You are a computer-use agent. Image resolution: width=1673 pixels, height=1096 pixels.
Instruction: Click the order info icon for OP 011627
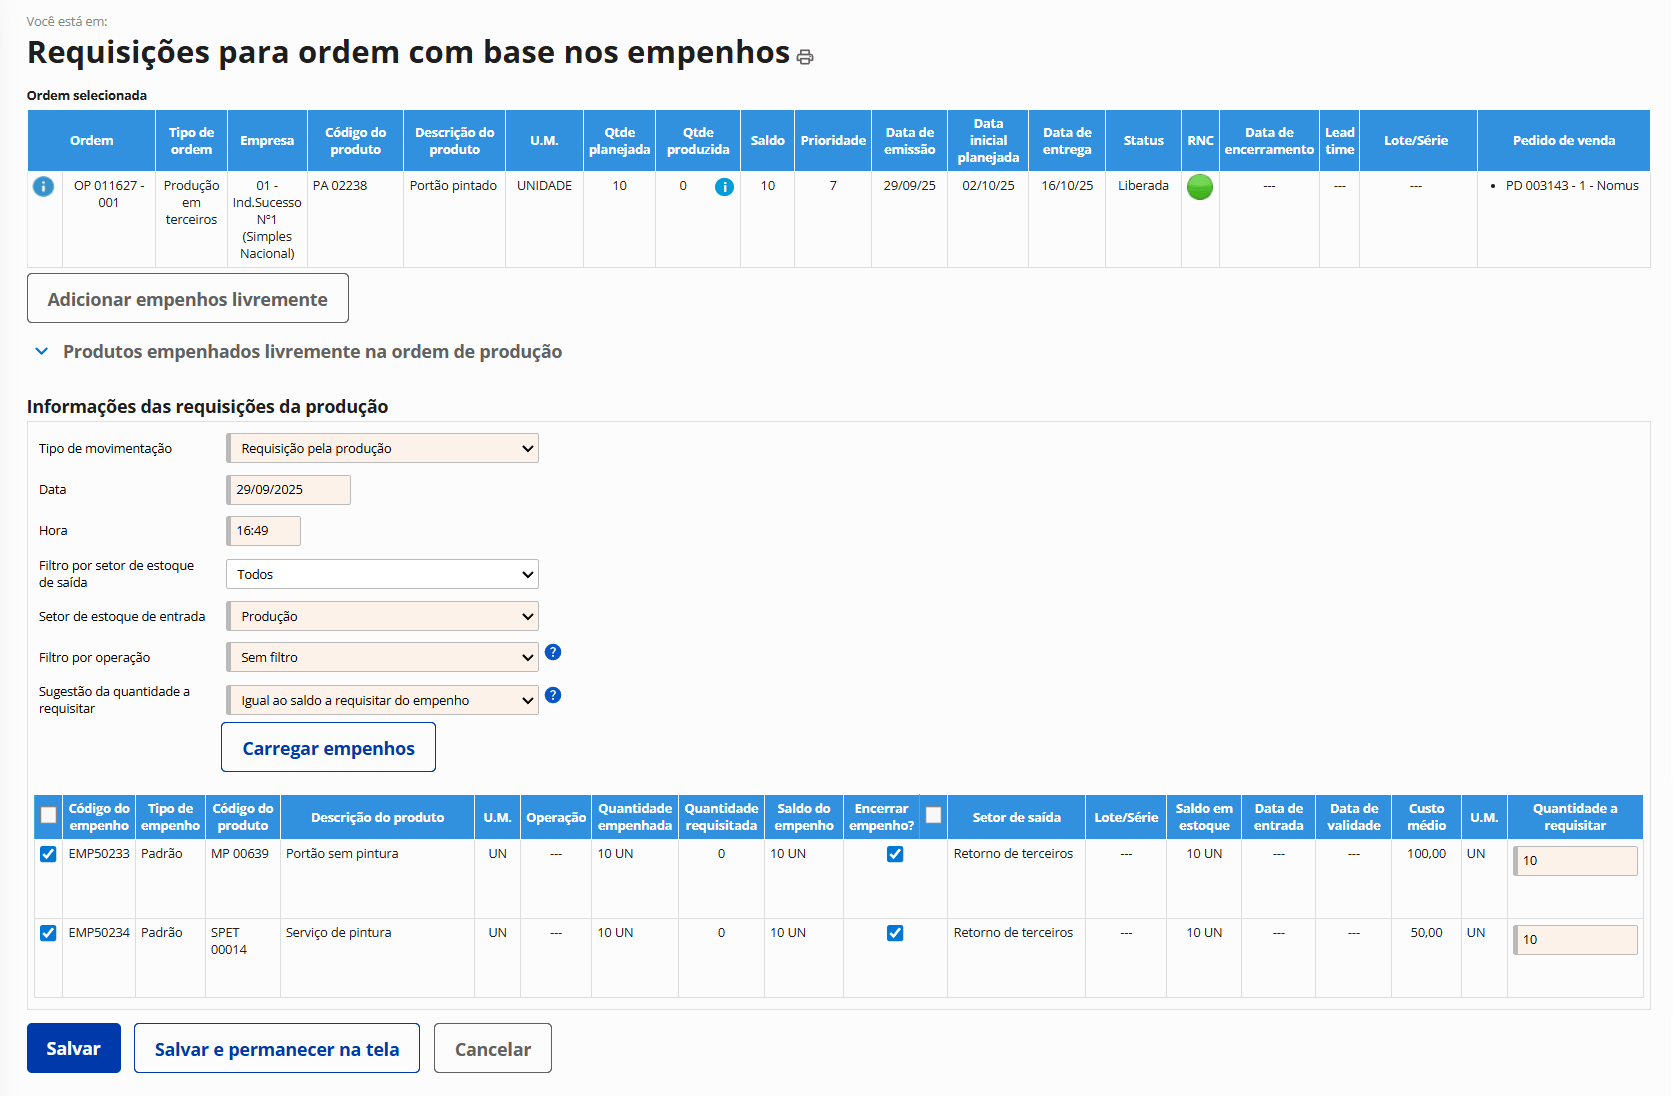(x=44, y=187)
